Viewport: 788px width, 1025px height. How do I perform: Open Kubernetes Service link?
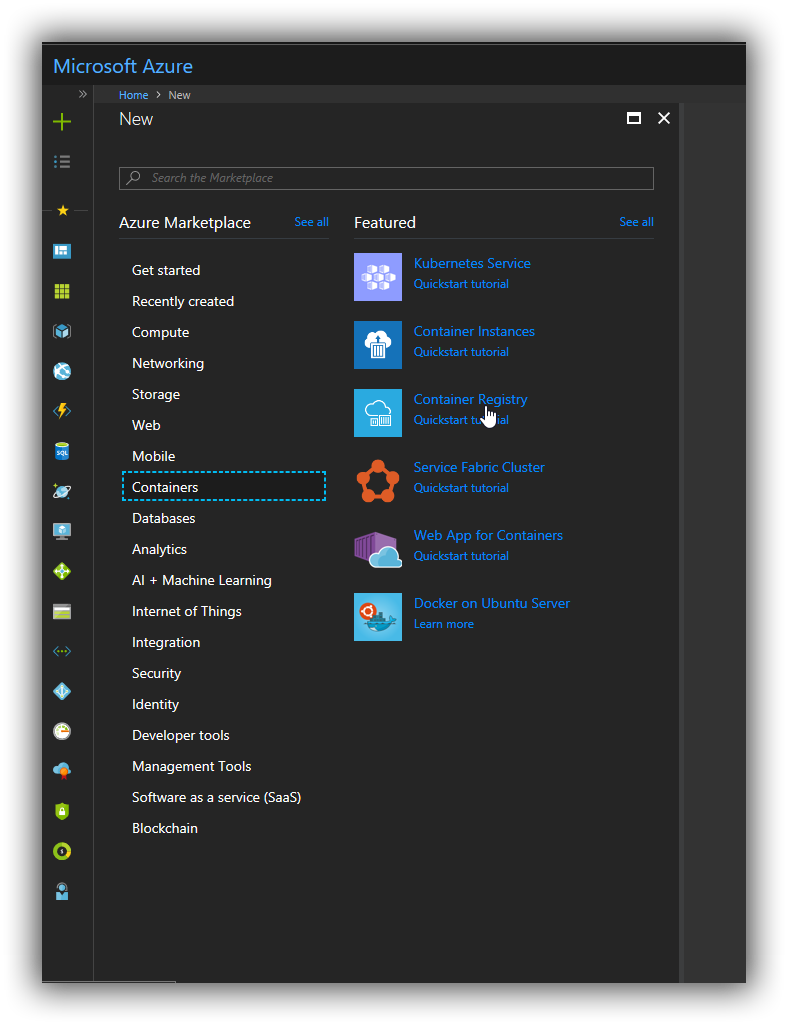point(472,263)
